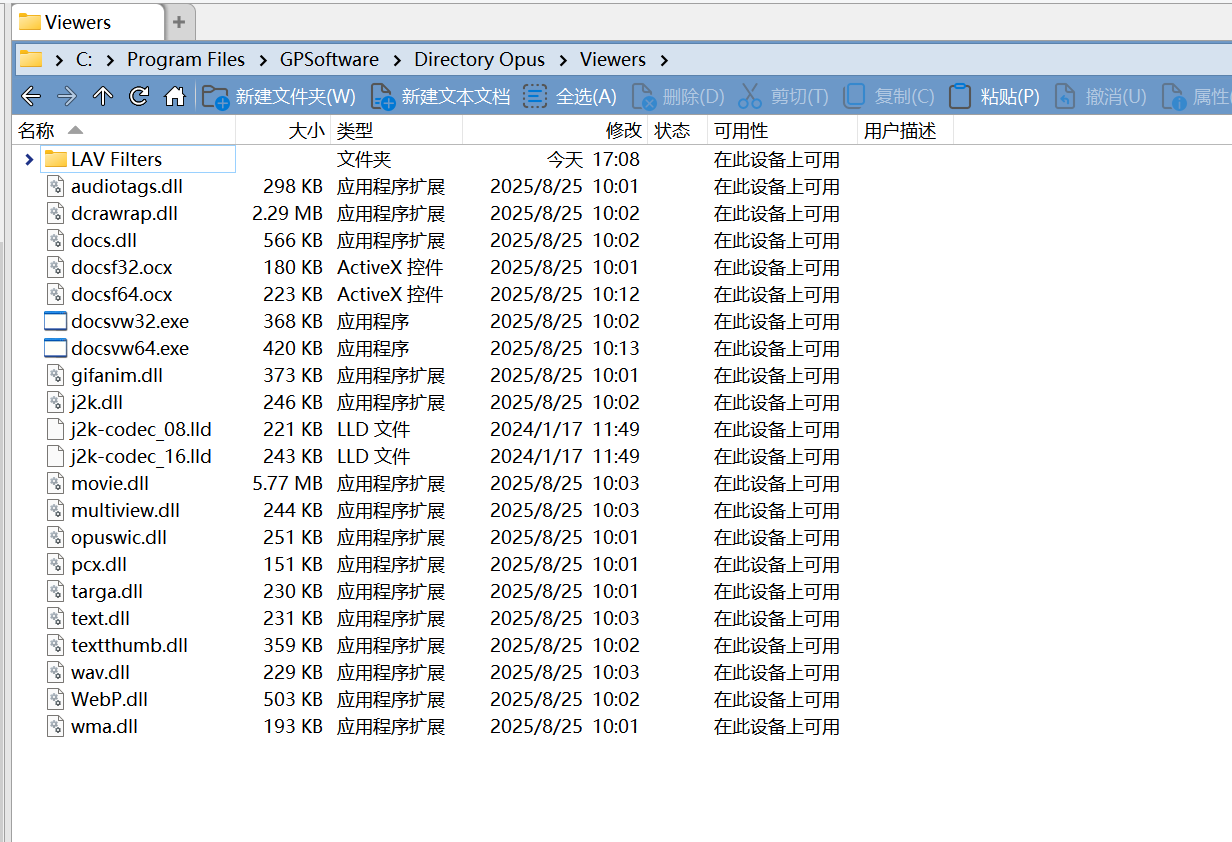Refresh the current folder listing
This screenshot has width=1232, height=842.
139,96
